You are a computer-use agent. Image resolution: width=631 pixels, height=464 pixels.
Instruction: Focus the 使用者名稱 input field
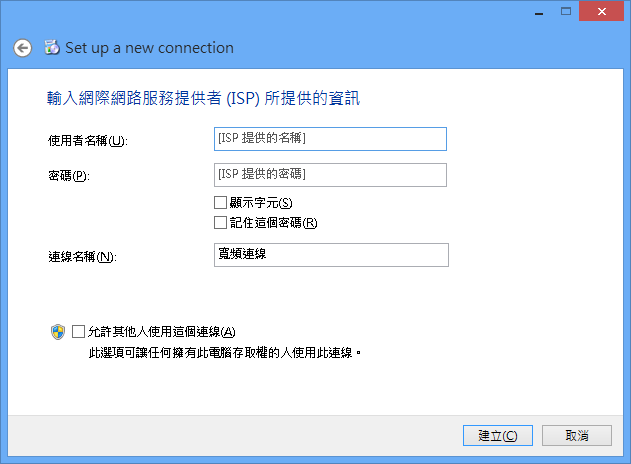click(330, 139)
